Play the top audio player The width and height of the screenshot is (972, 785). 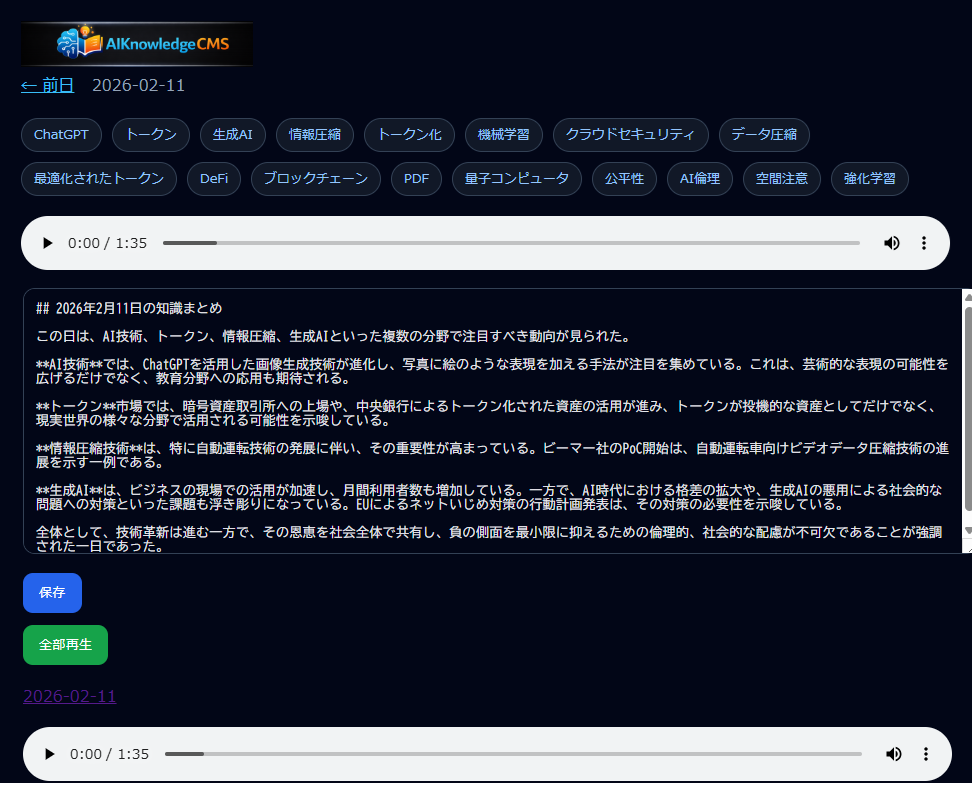pyautogui.click(x=47, y=243)
